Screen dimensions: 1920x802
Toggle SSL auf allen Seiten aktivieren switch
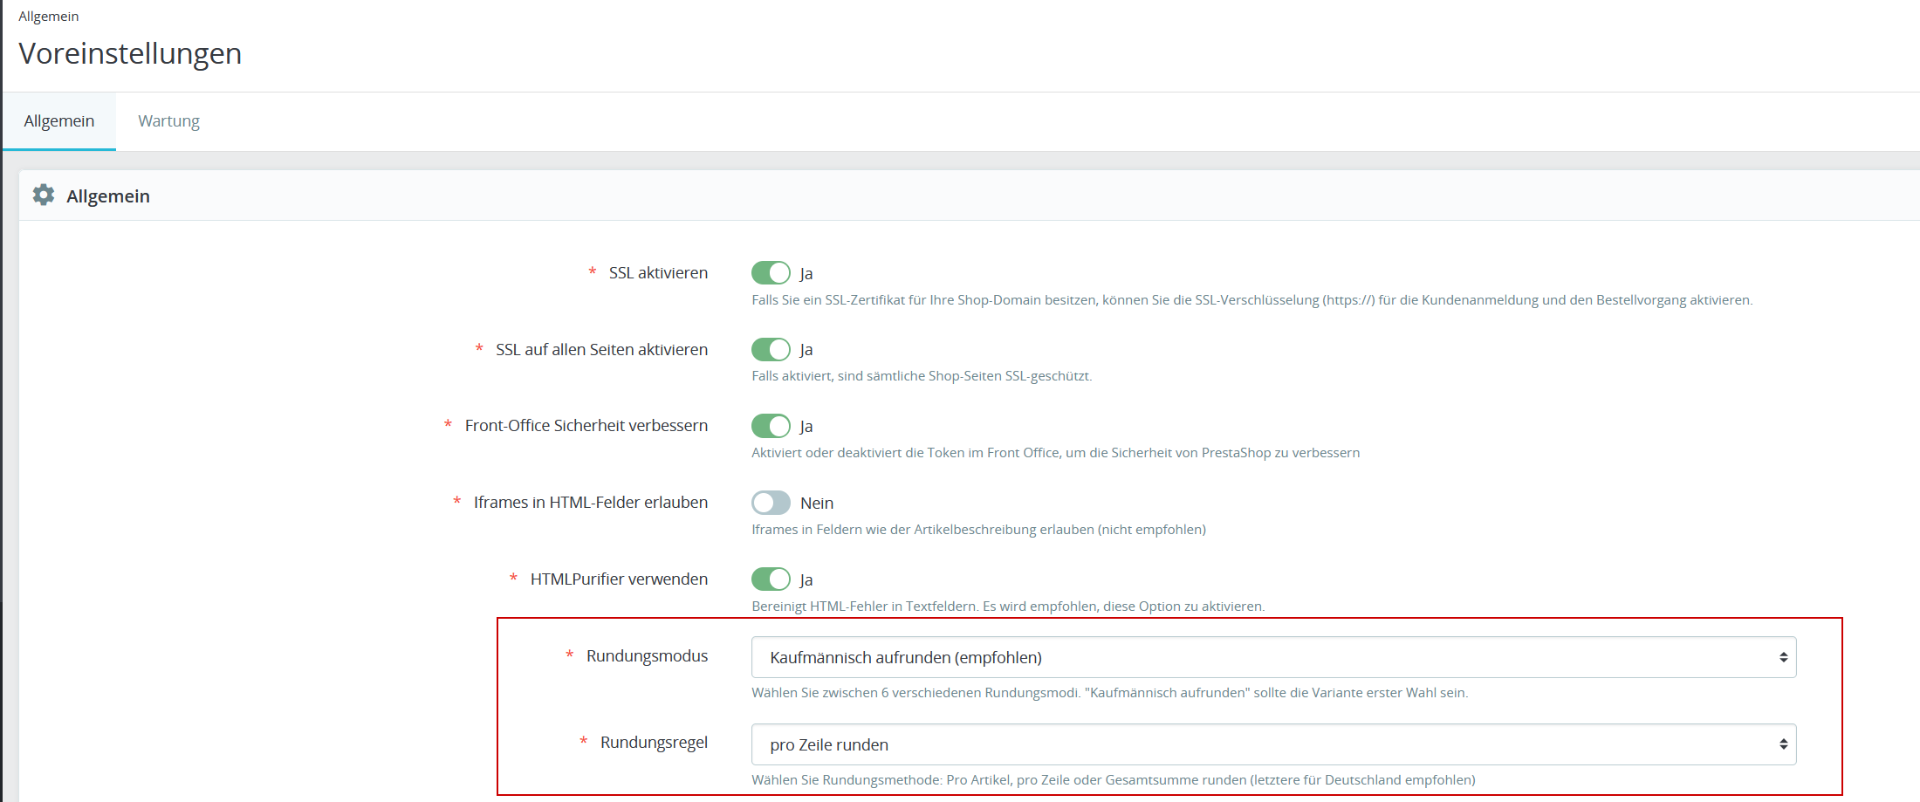click(771, 349)
